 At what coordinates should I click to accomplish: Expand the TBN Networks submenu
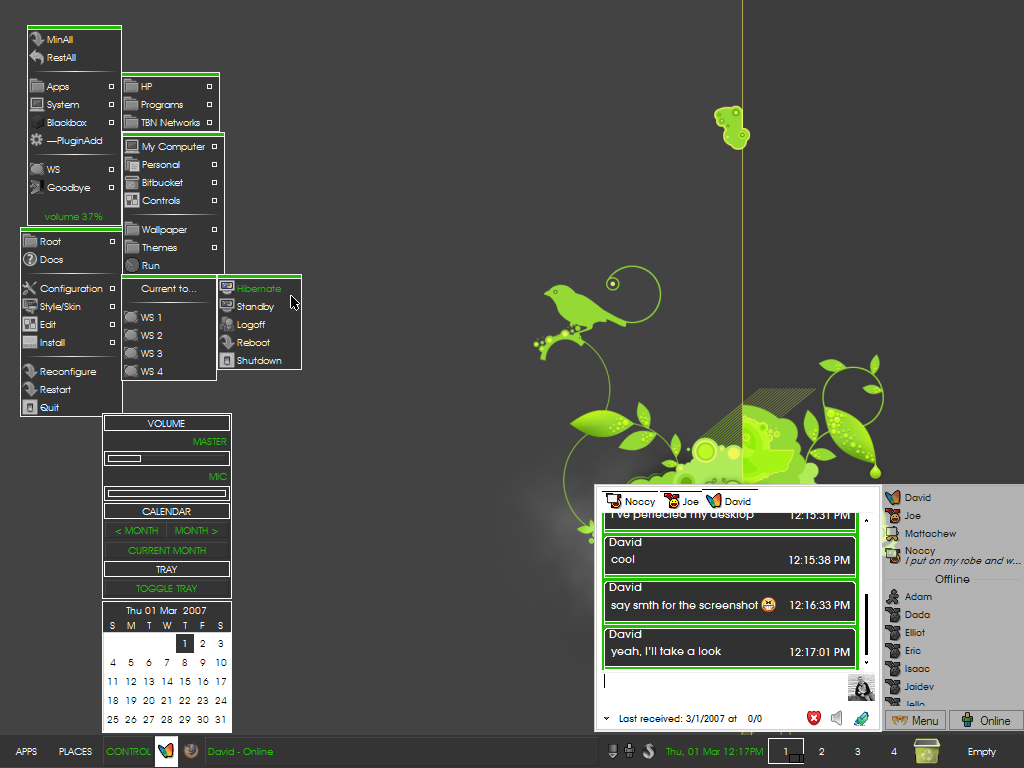(209, 122)
